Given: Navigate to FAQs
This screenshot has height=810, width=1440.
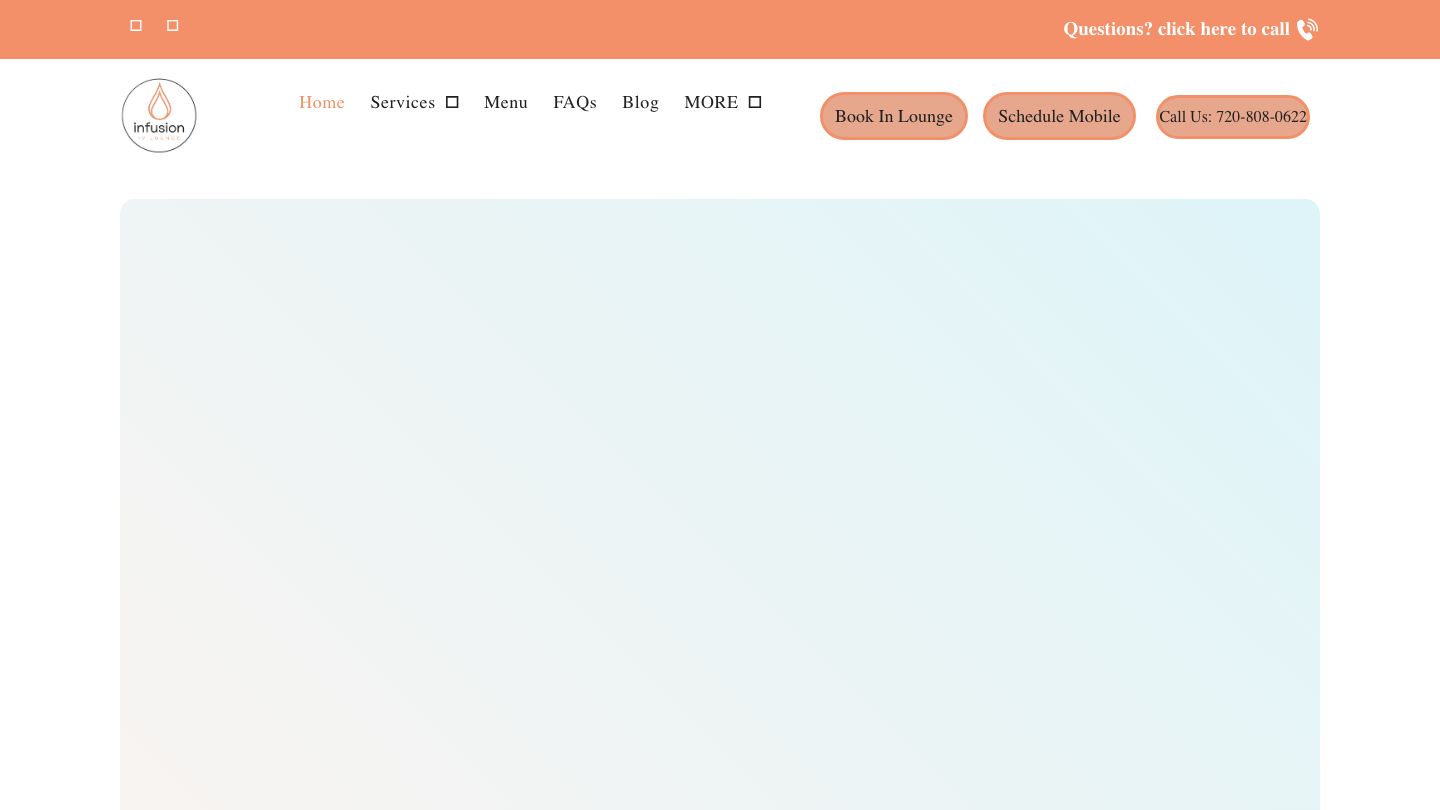Looking at the screenshot, I should point(575,102).
